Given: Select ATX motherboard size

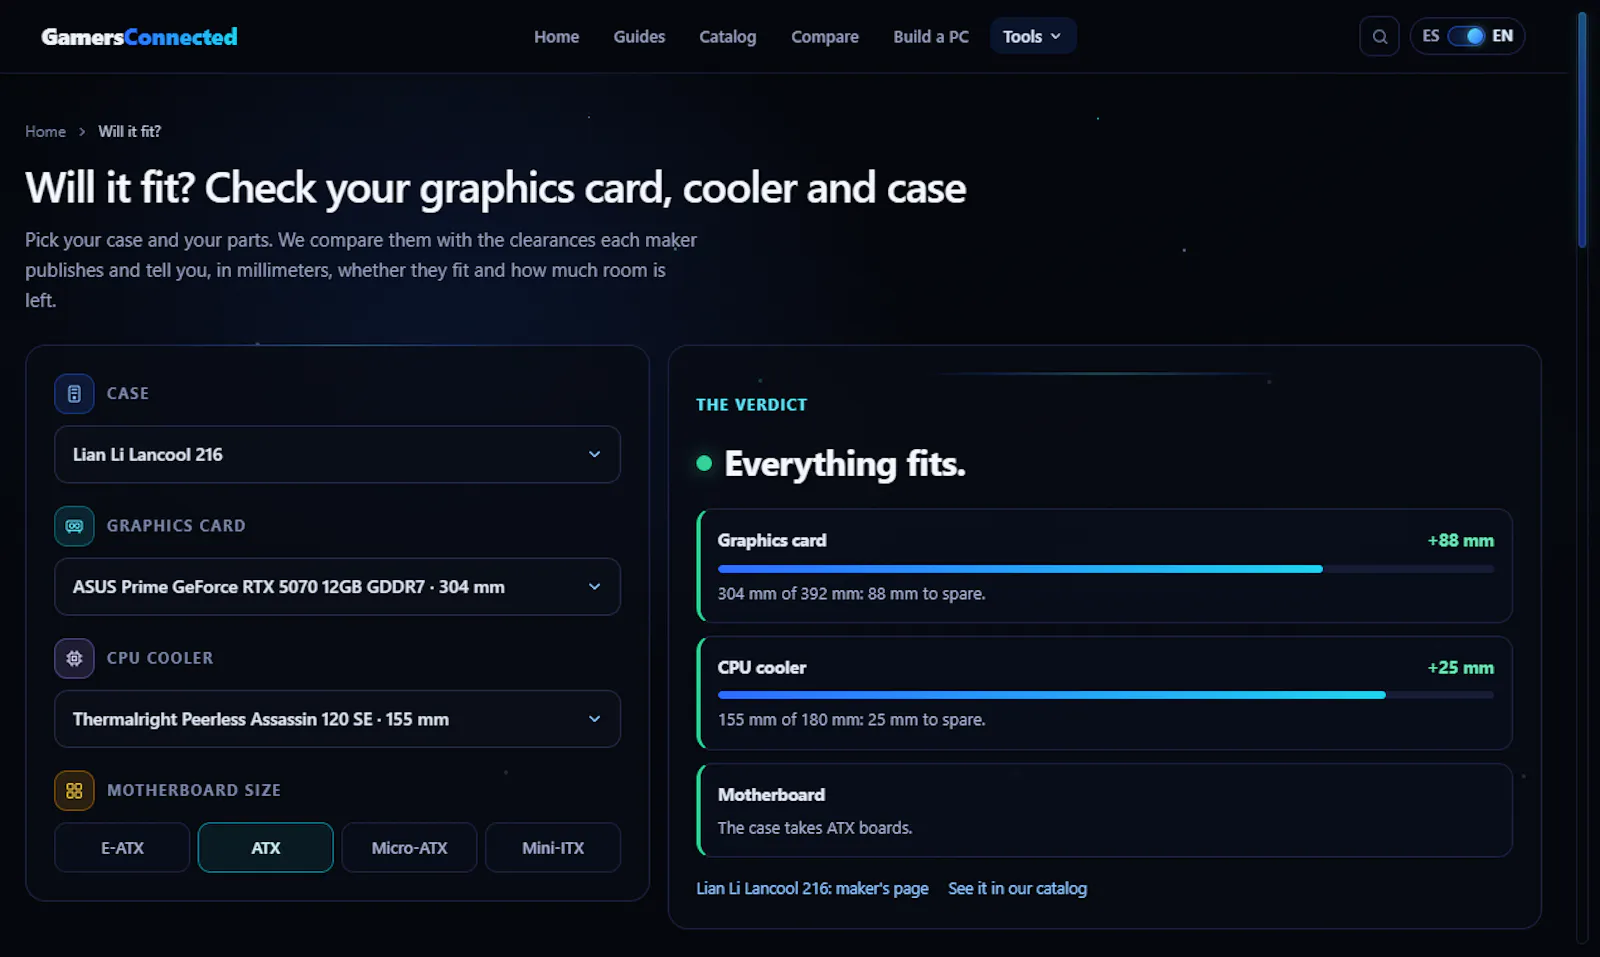Looking at the screenshot, I should pos(265,848).
